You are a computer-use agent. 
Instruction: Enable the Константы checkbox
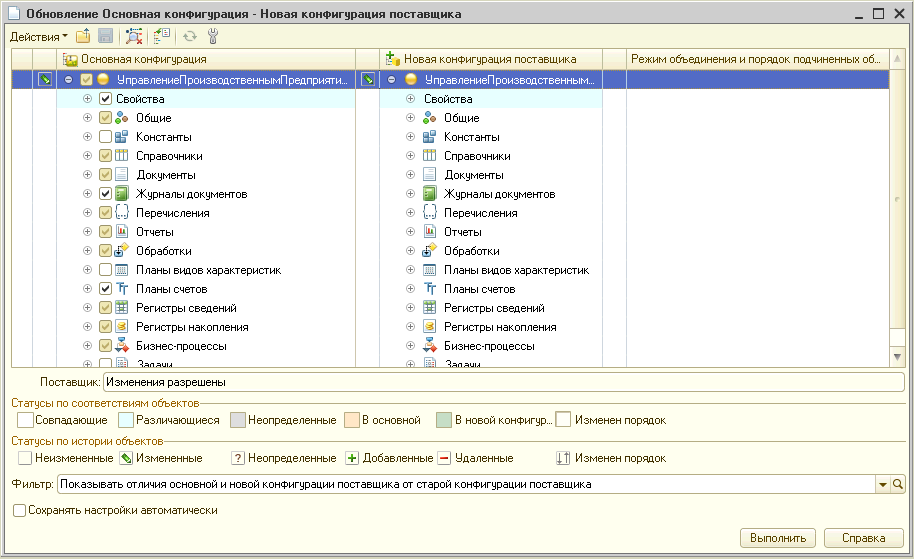[x=105, y=137]
